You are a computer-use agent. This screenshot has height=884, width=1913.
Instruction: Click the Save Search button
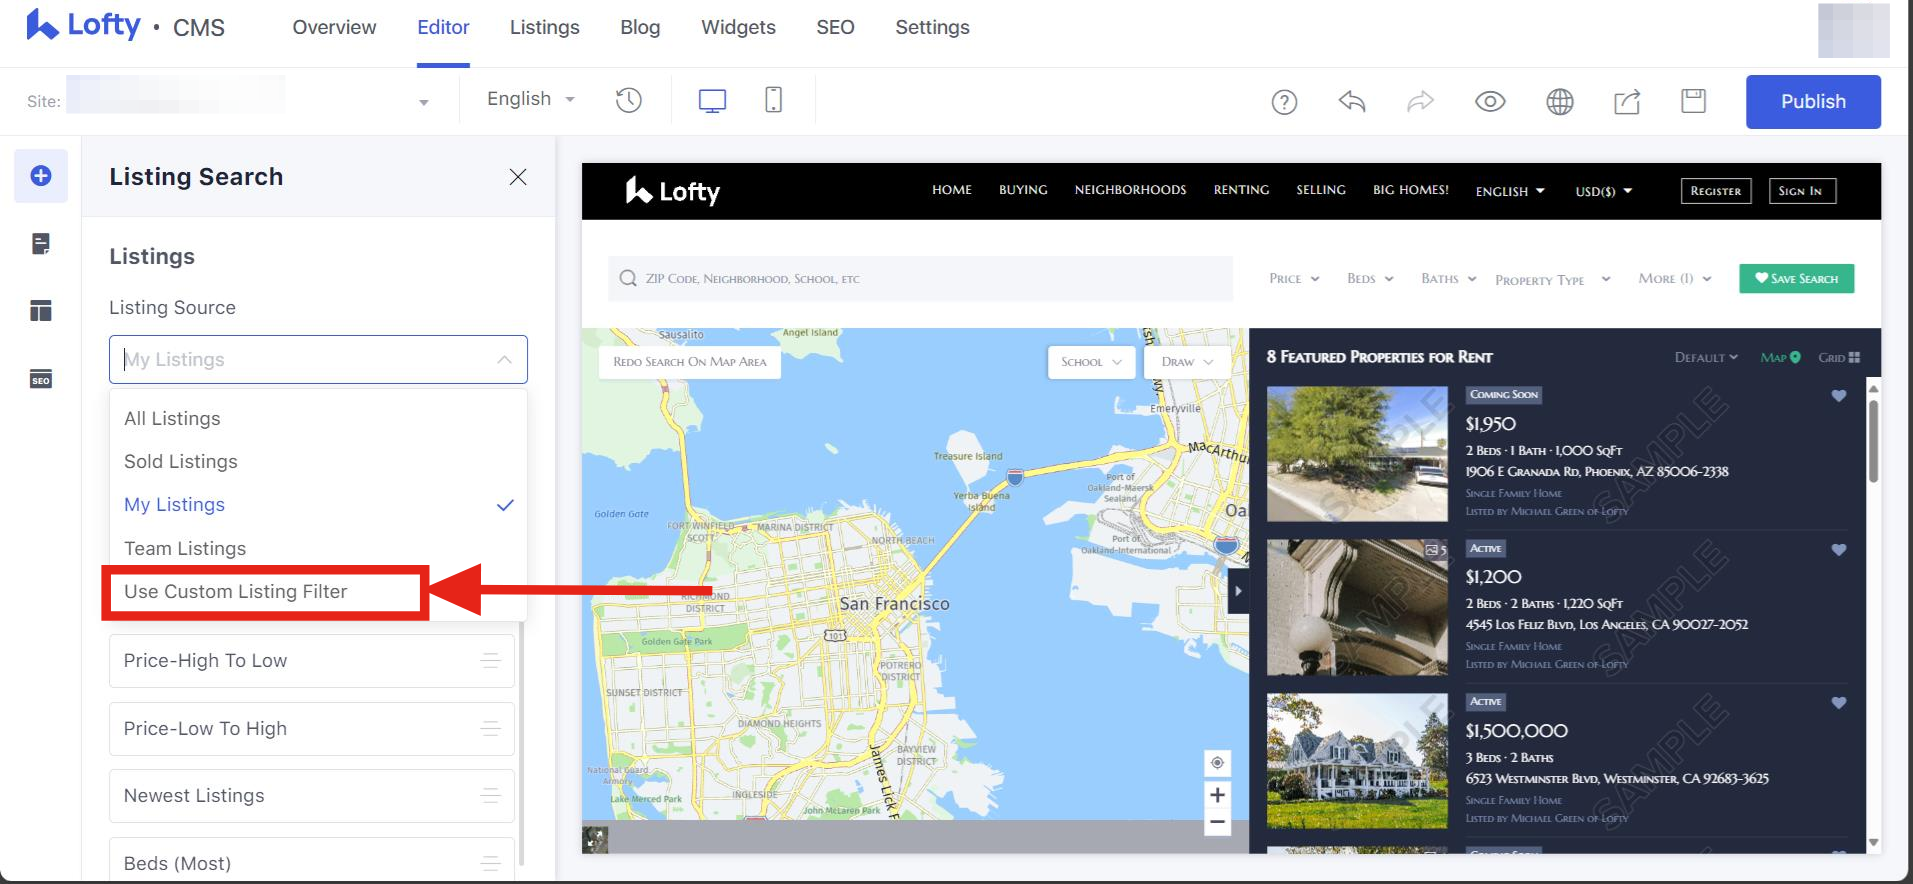(1796, 279)
